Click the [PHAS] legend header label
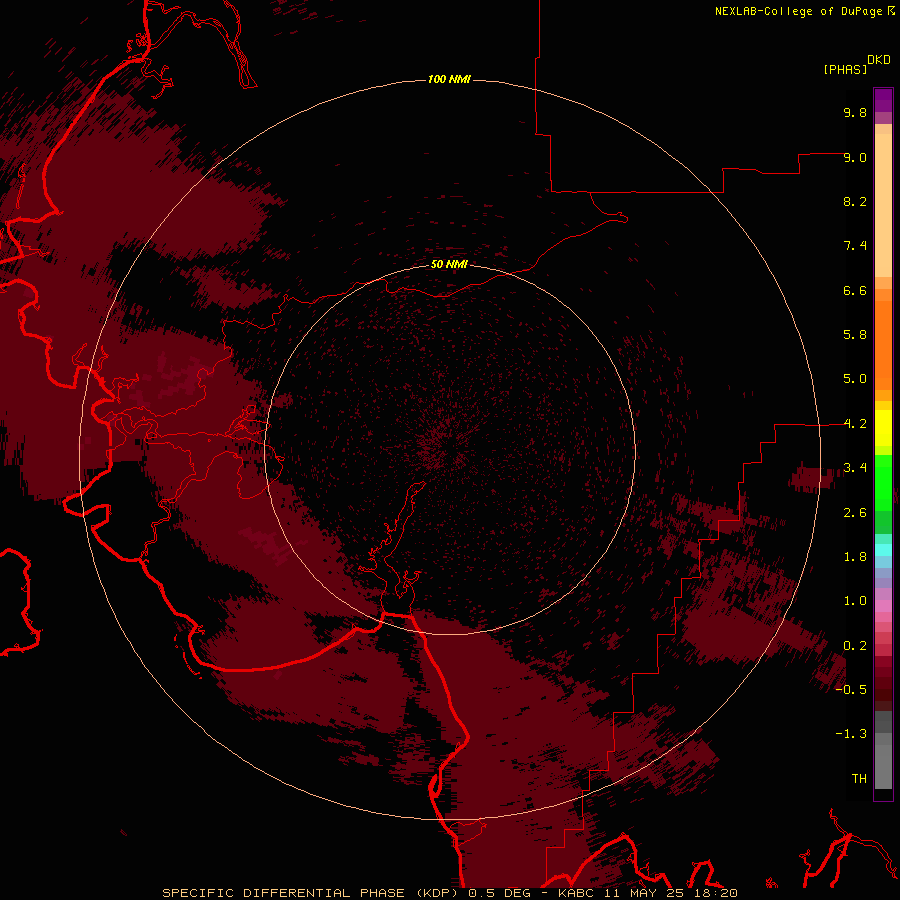The height and width of the screenshot is (900, 900). [845, 69]
